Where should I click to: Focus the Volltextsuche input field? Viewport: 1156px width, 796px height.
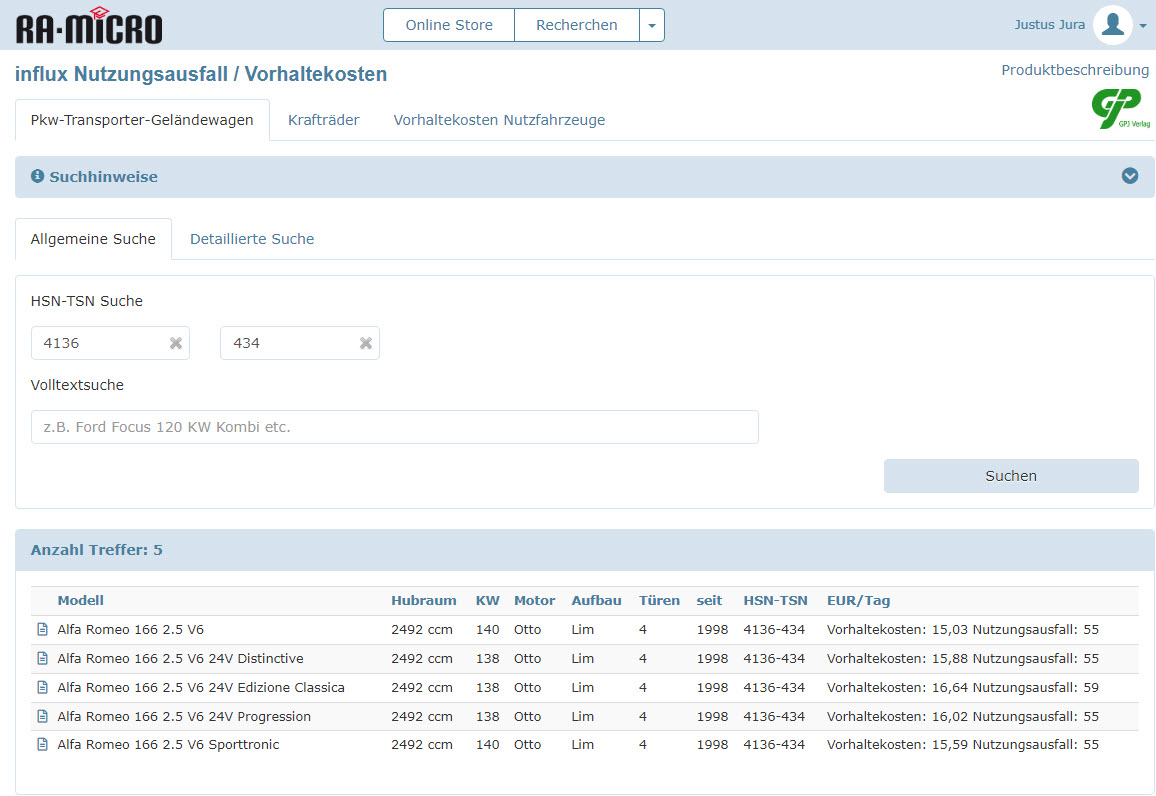[x=394, y=427]
